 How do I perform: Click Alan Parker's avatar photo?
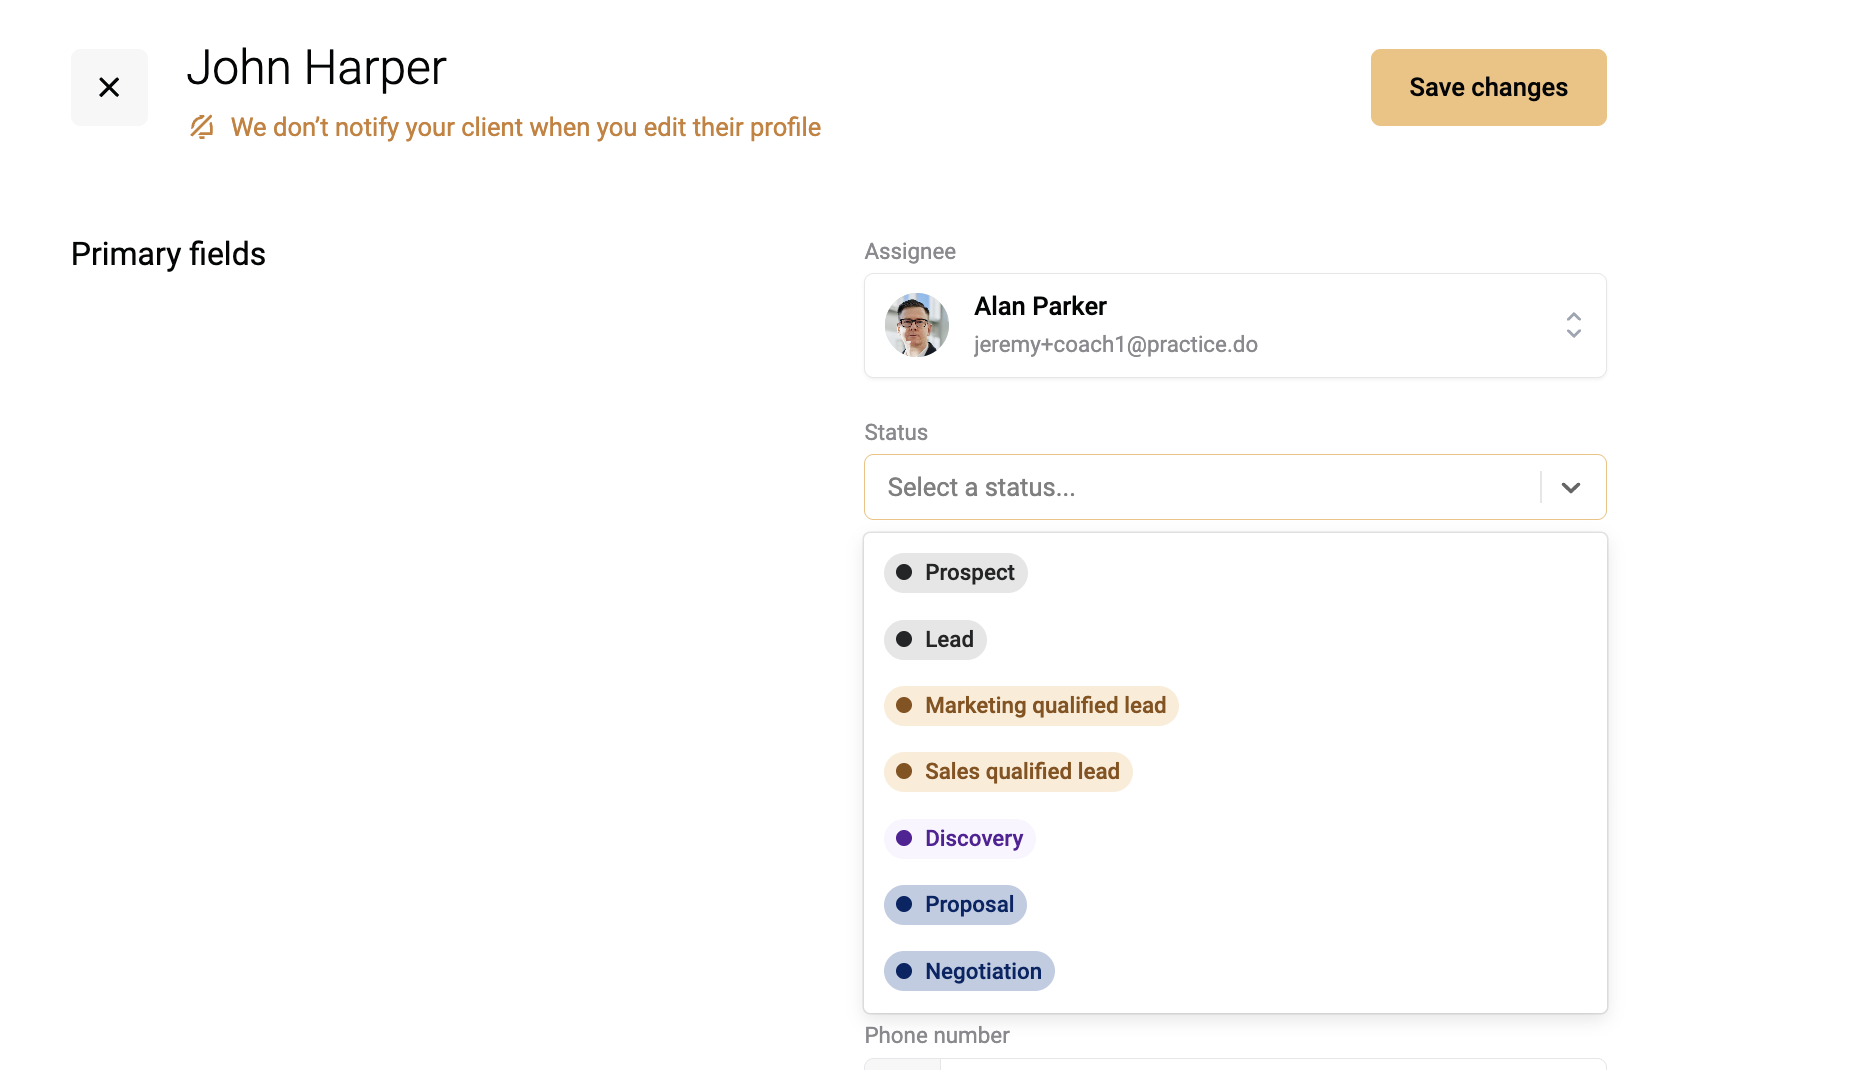[x=917, y=325]
